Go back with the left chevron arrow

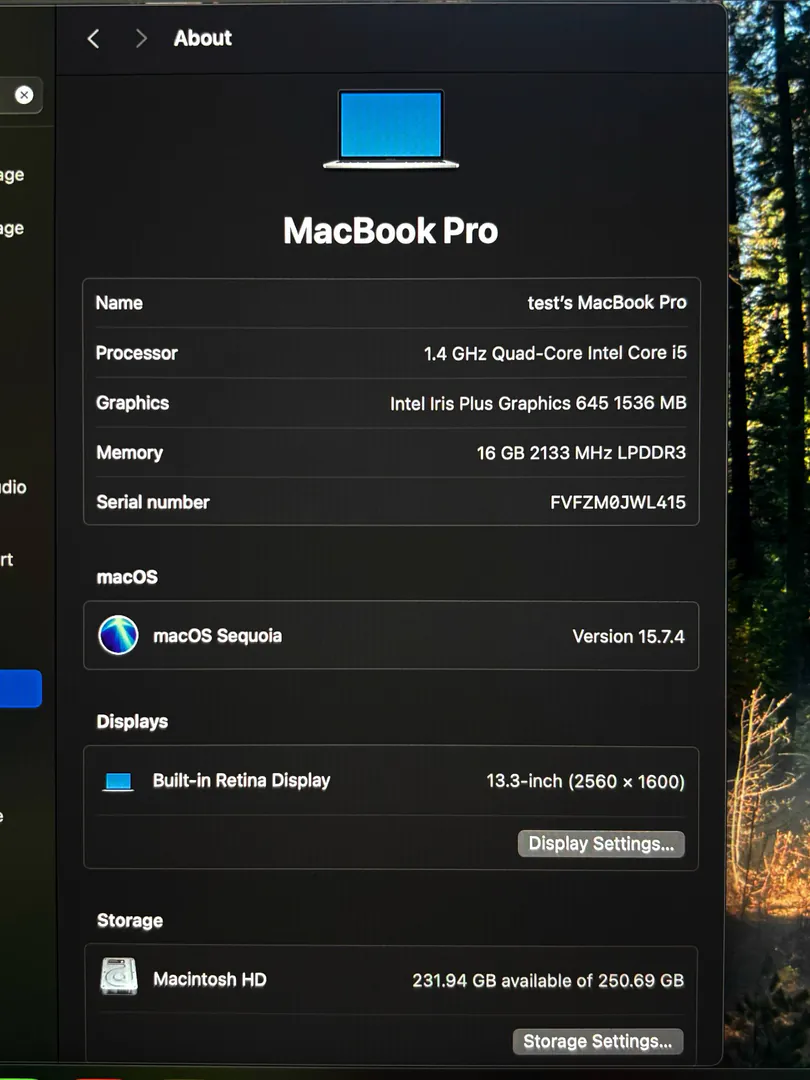click(94, 39)
